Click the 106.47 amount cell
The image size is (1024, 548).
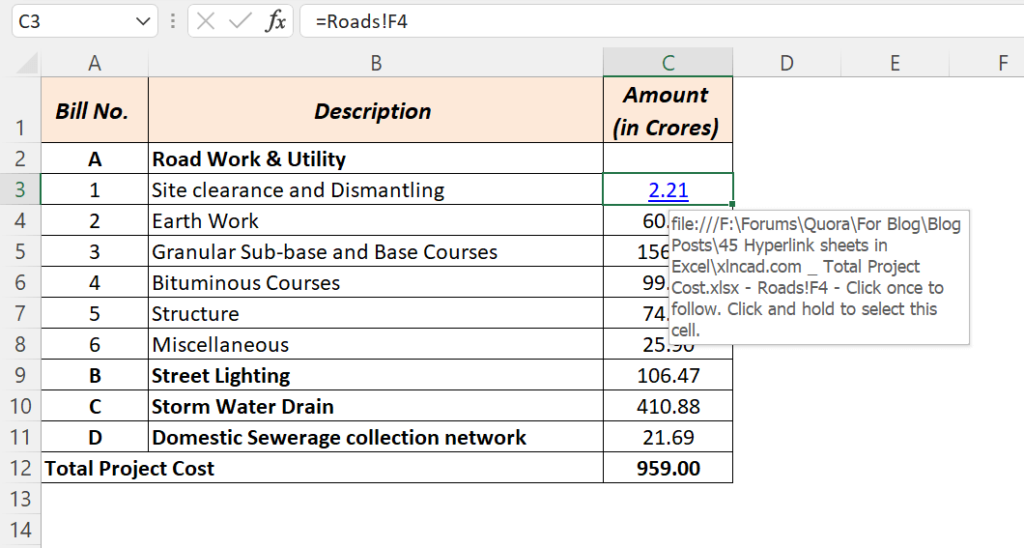click(x=667, y=376)
